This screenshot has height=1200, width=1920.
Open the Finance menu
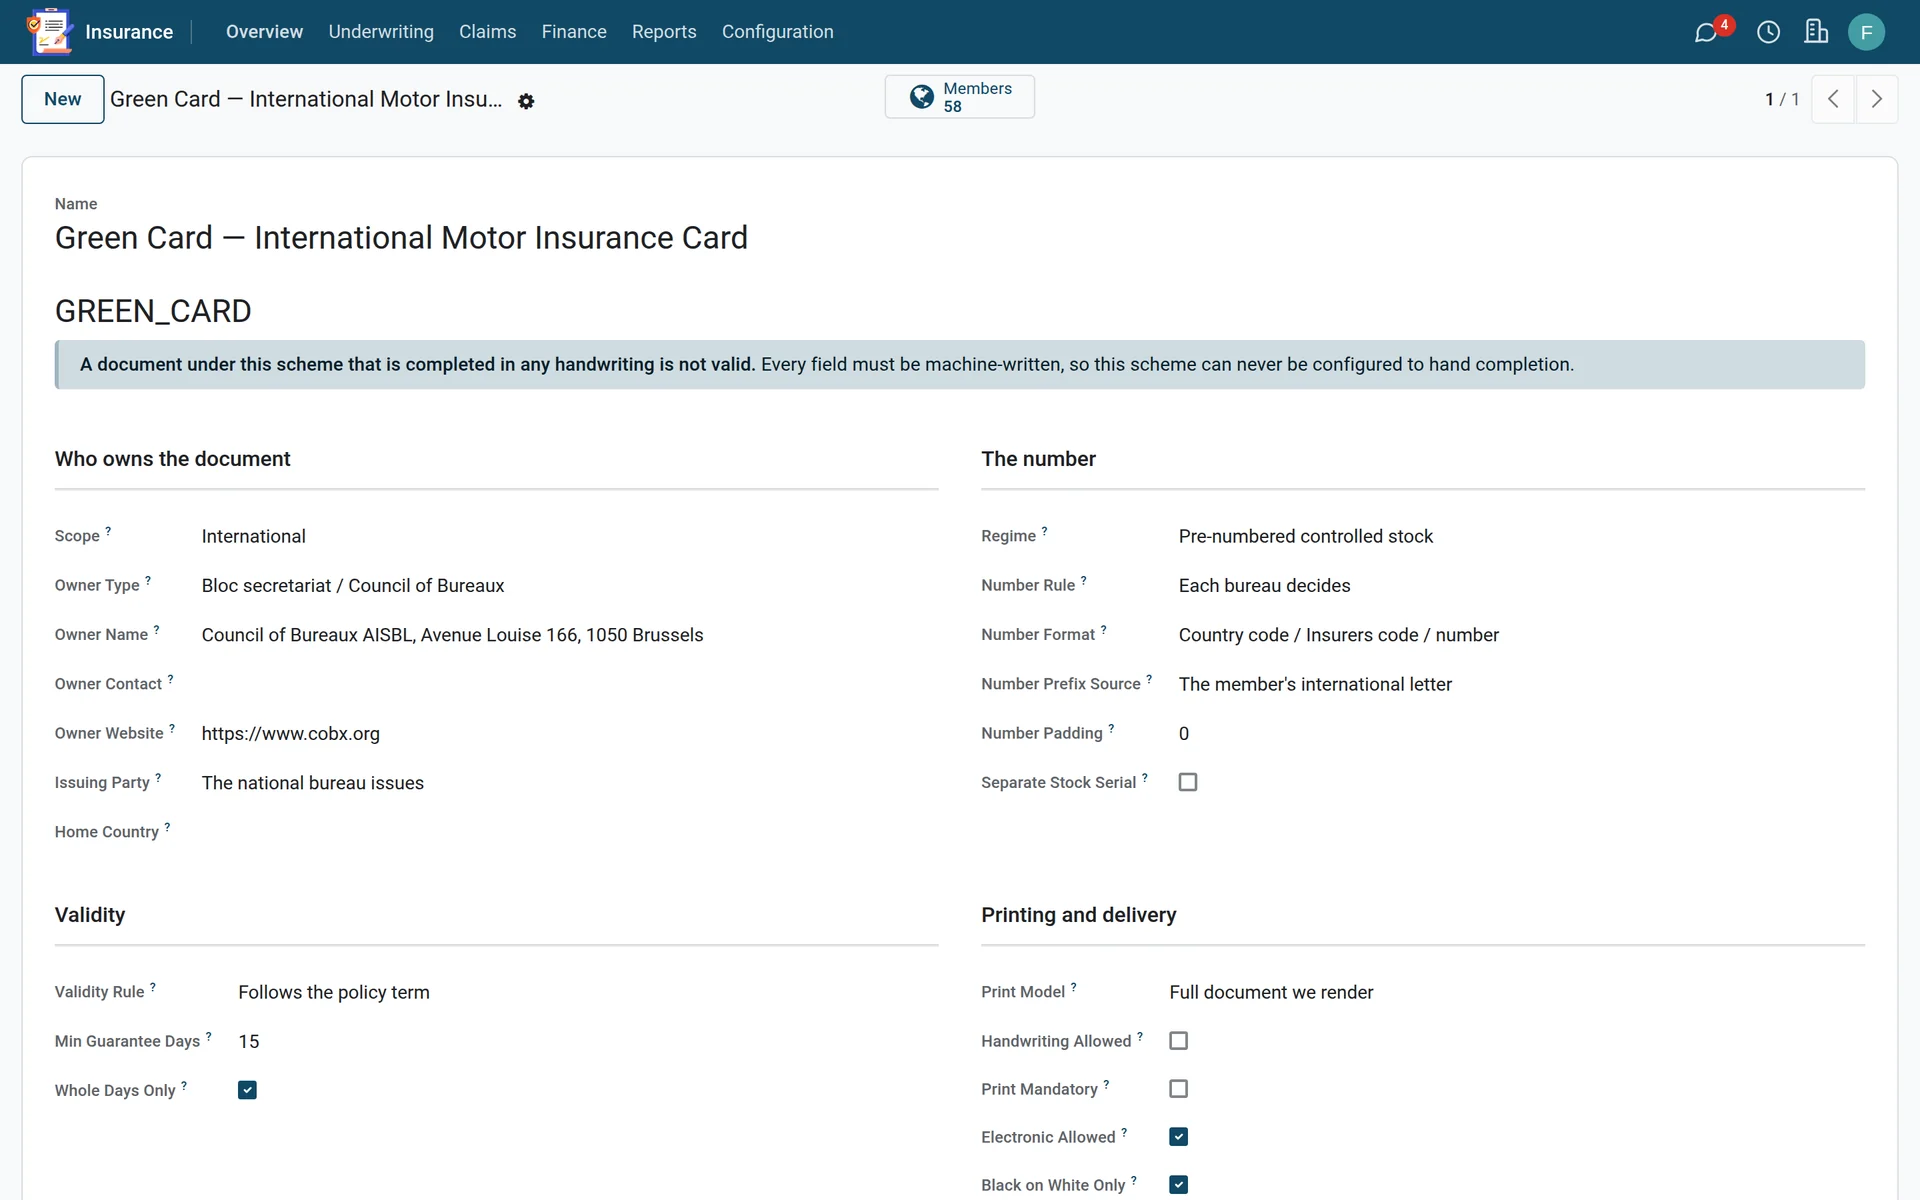[x=574, y=32]
